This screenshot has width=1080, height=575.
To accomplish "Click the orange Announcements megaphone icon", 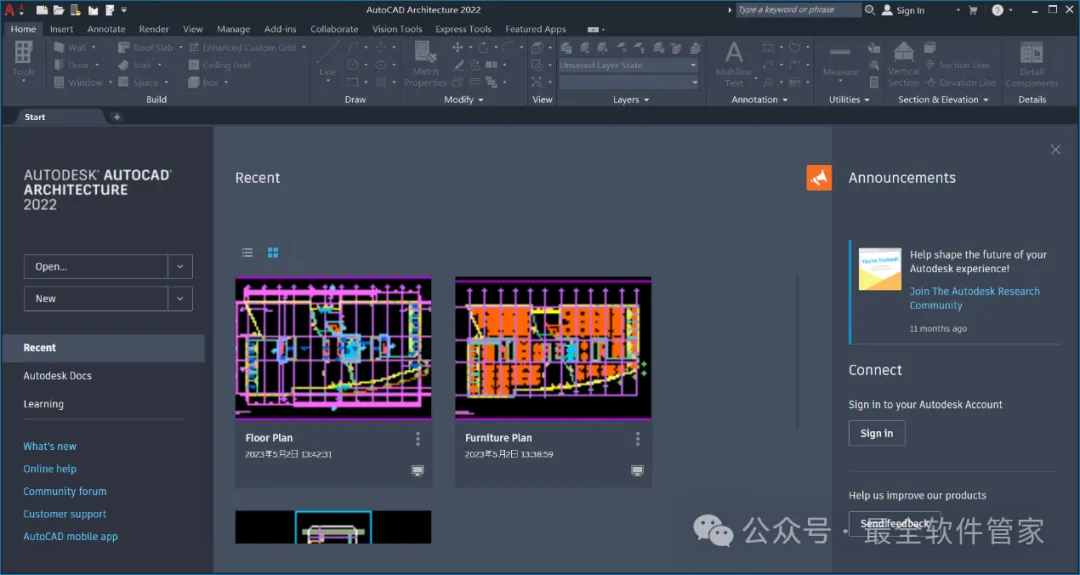I will [819, 178].
